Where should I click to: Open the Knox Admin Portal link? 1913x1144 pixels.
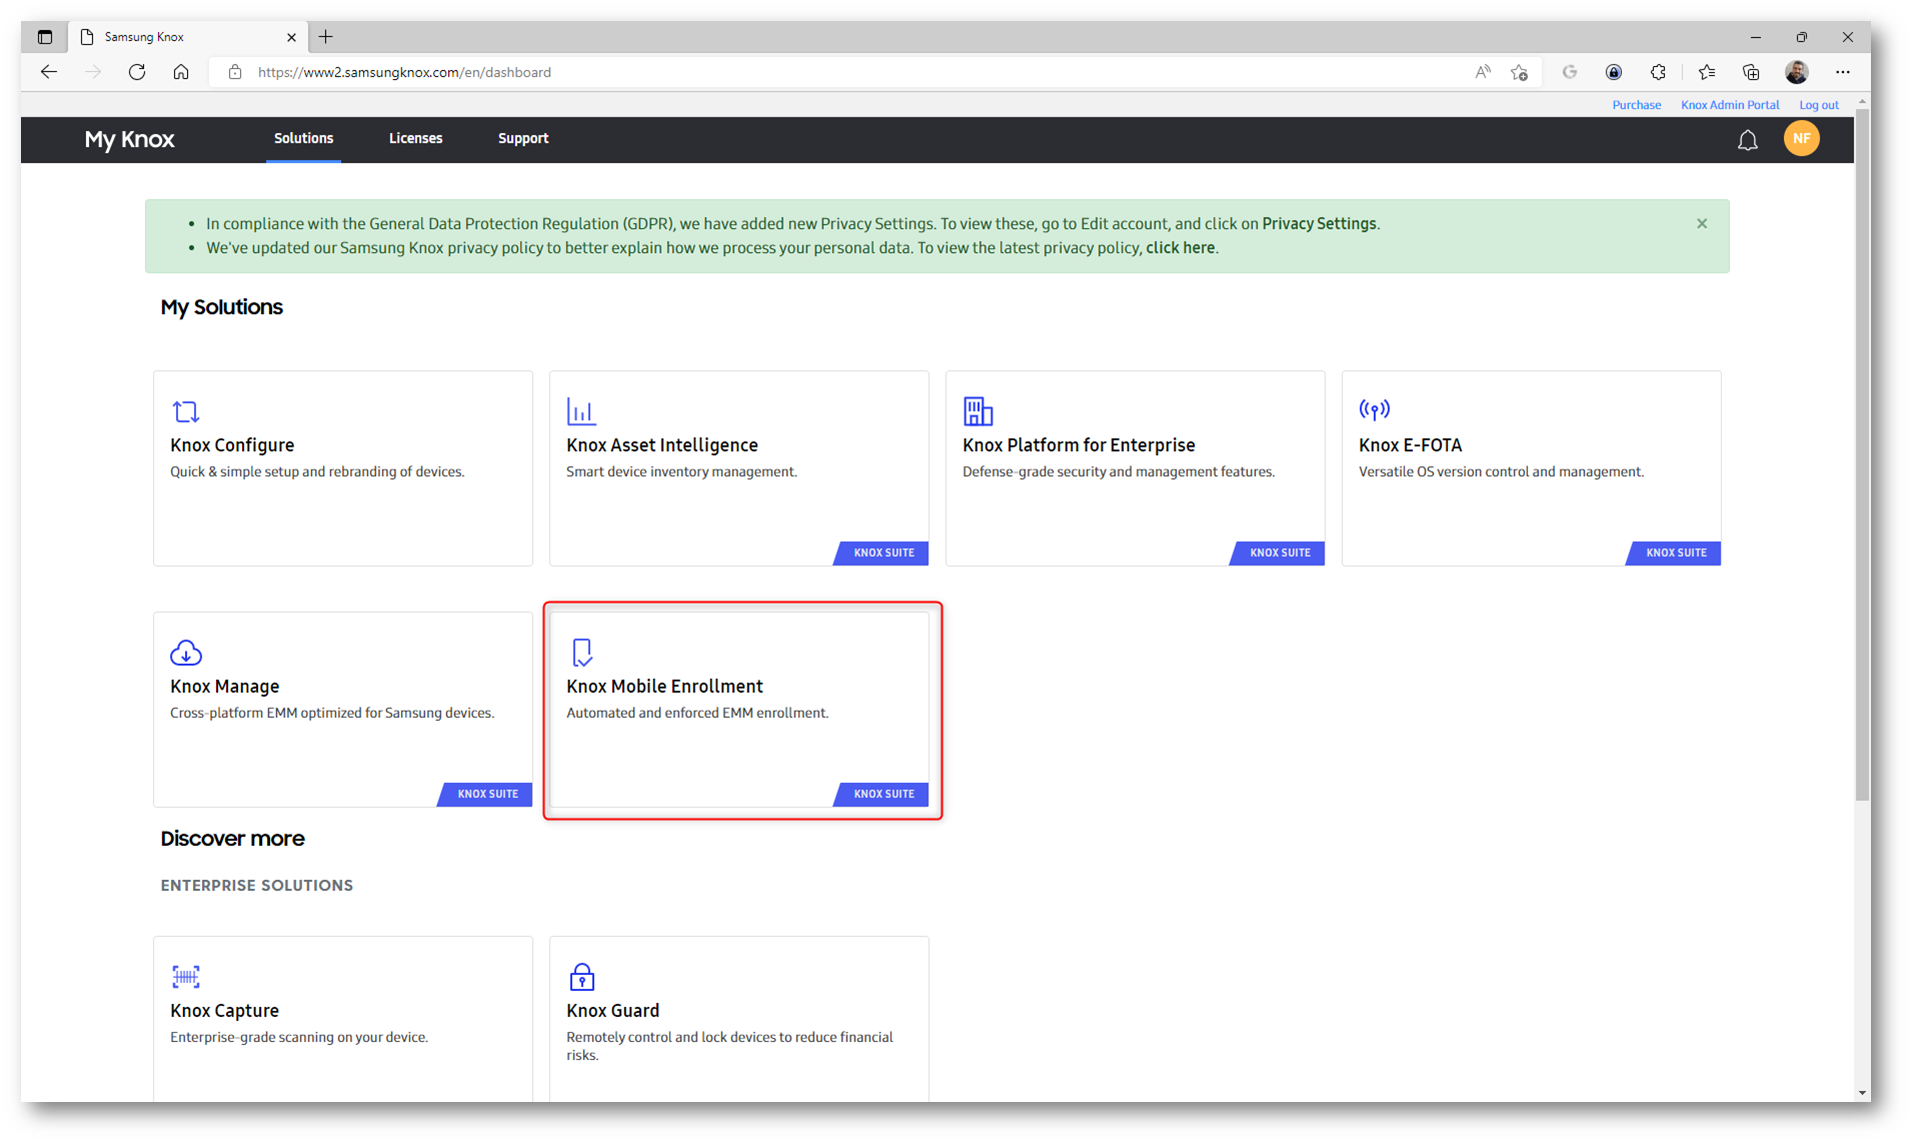1729,104
